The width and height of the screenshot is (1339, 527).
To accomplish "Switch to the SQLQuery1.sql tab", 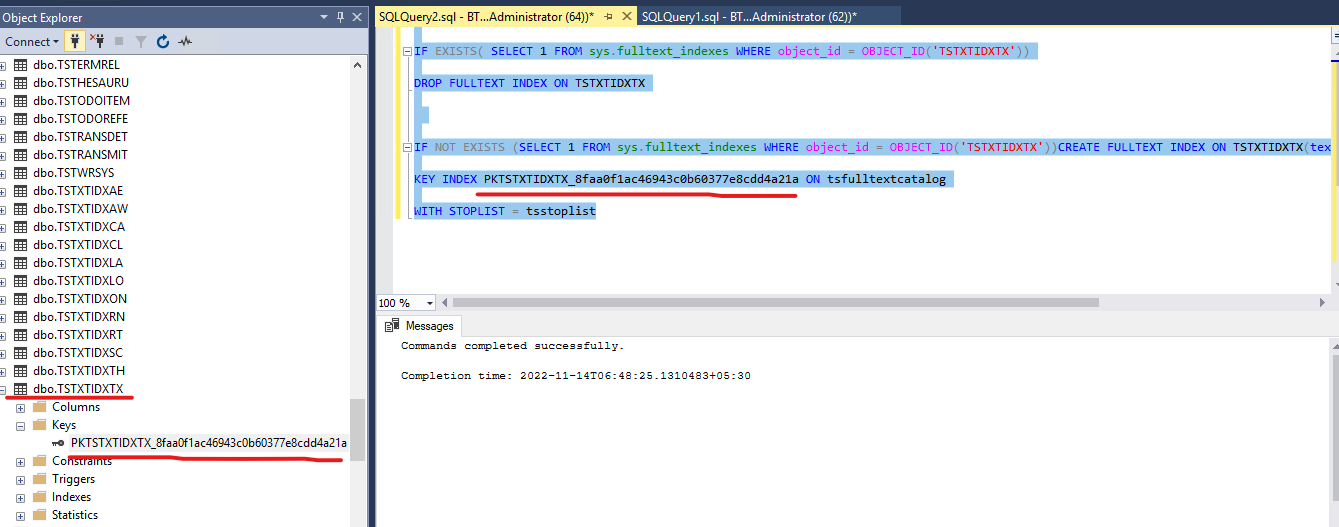I will tap(748, 17).
